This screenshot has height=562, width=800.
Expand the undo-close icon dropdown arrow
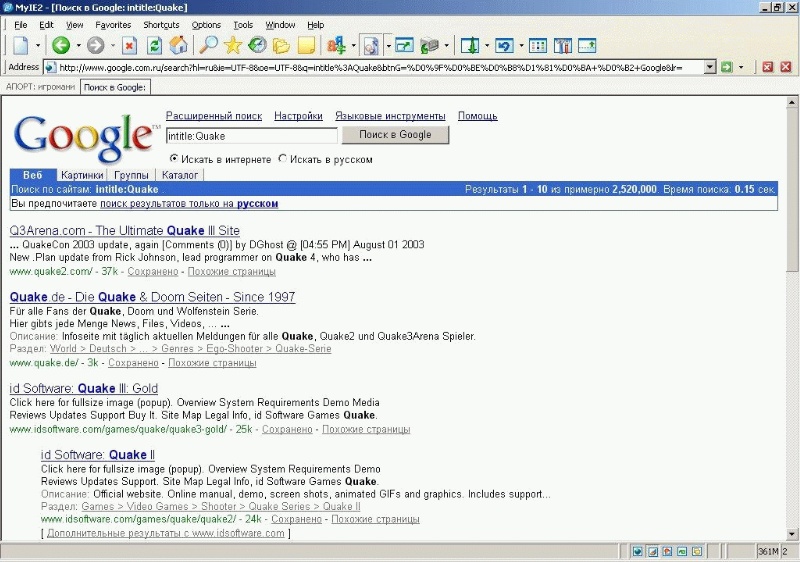[x=521, y=46]
